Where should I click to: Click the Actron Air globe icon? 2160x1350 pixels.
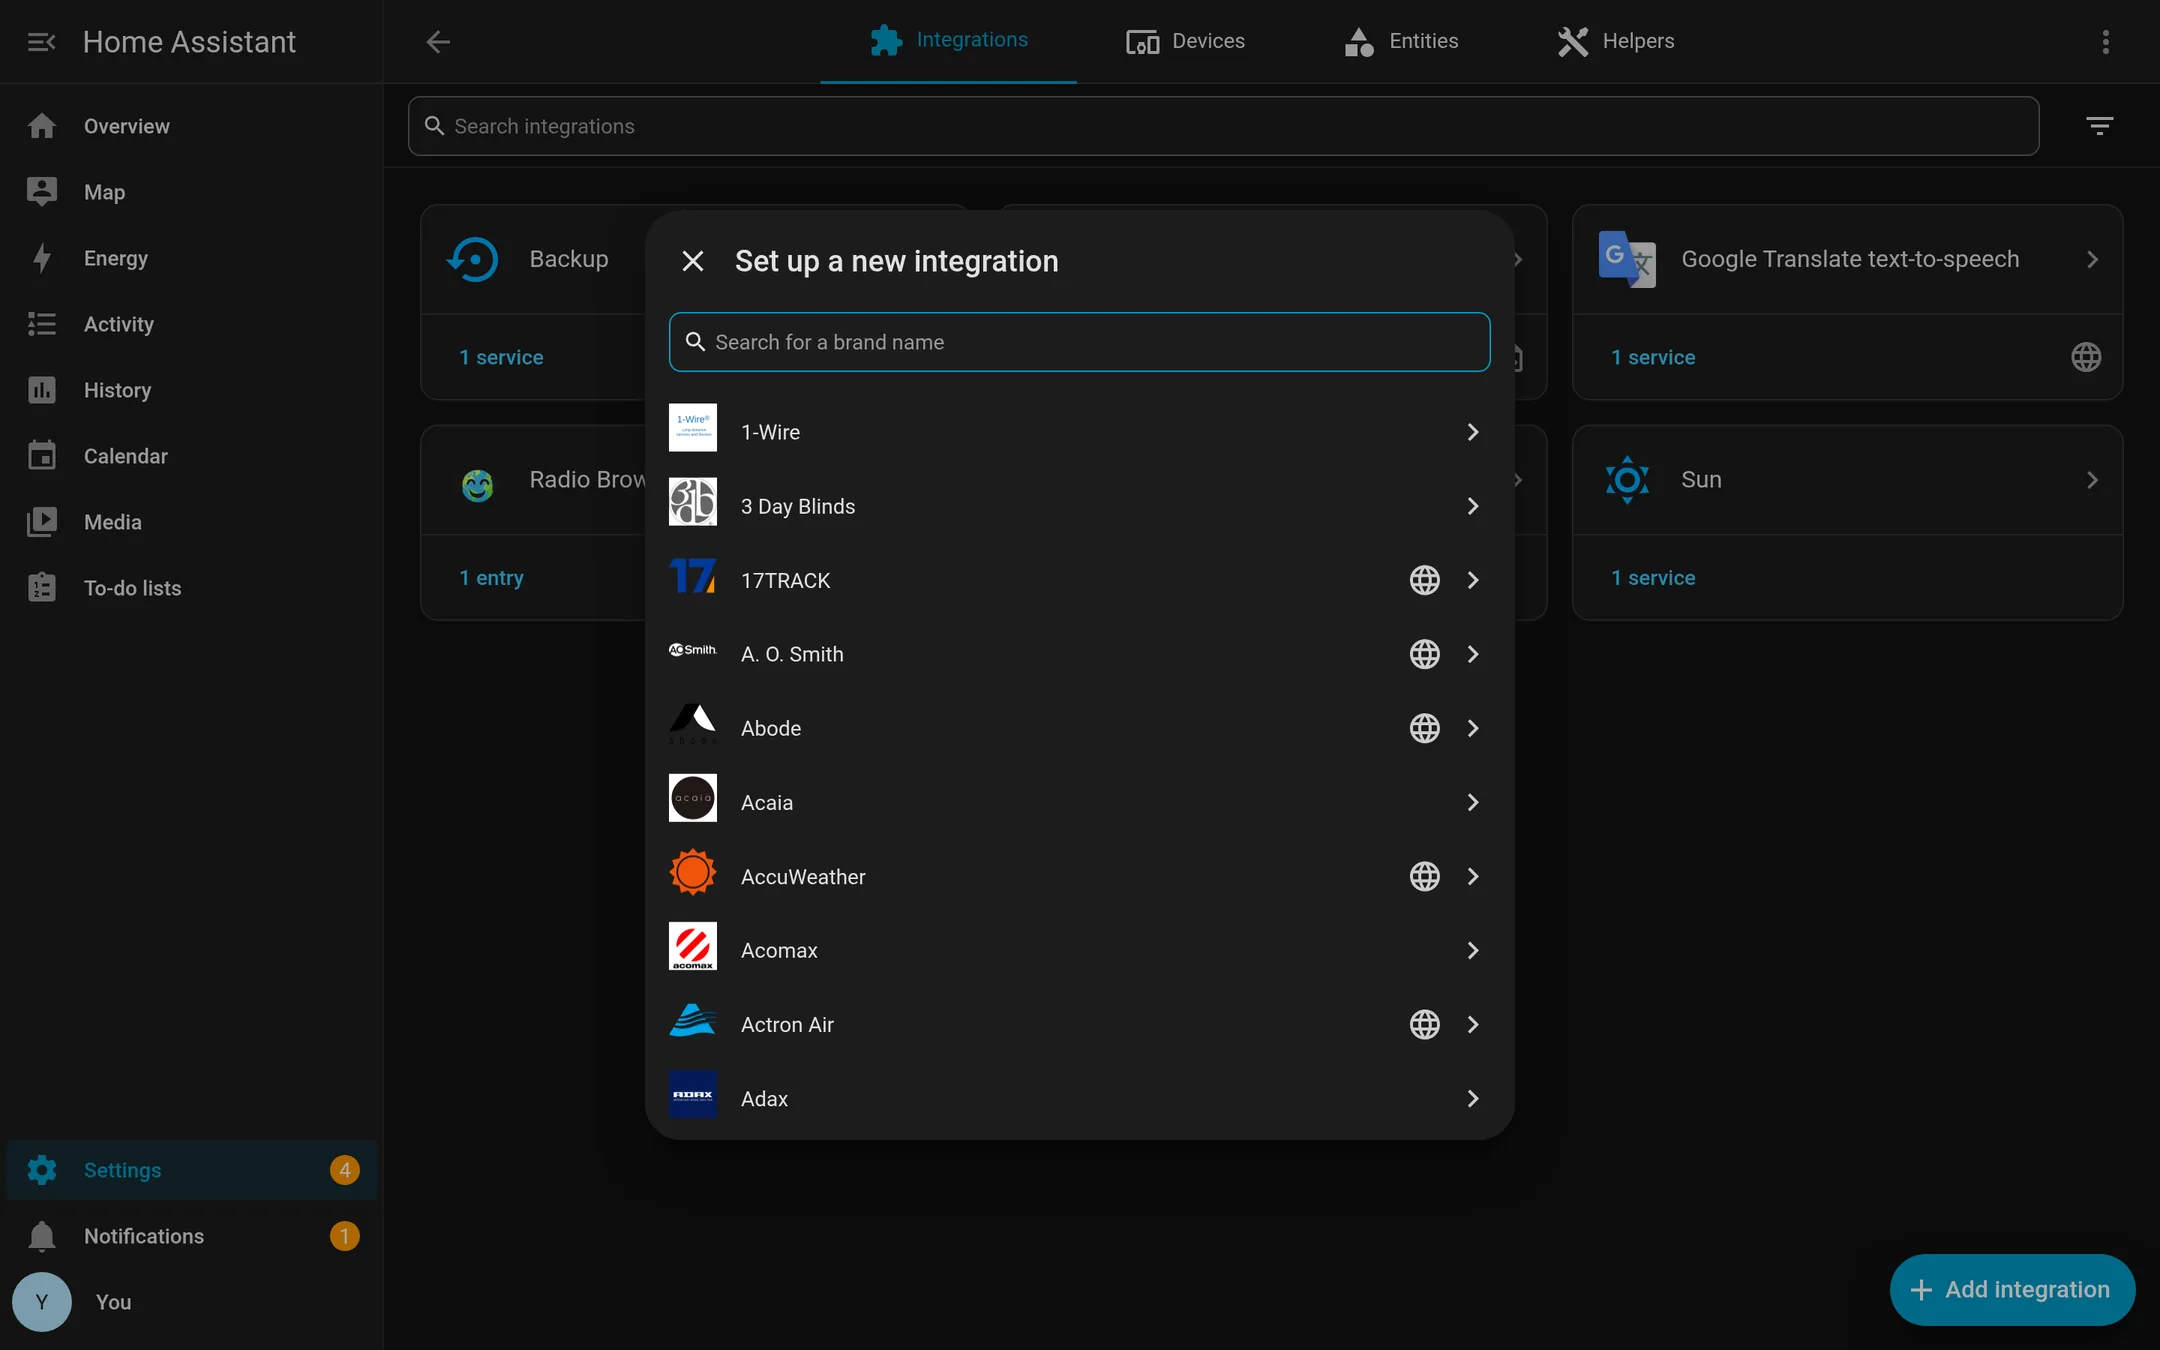(x=1425, y=1024)
